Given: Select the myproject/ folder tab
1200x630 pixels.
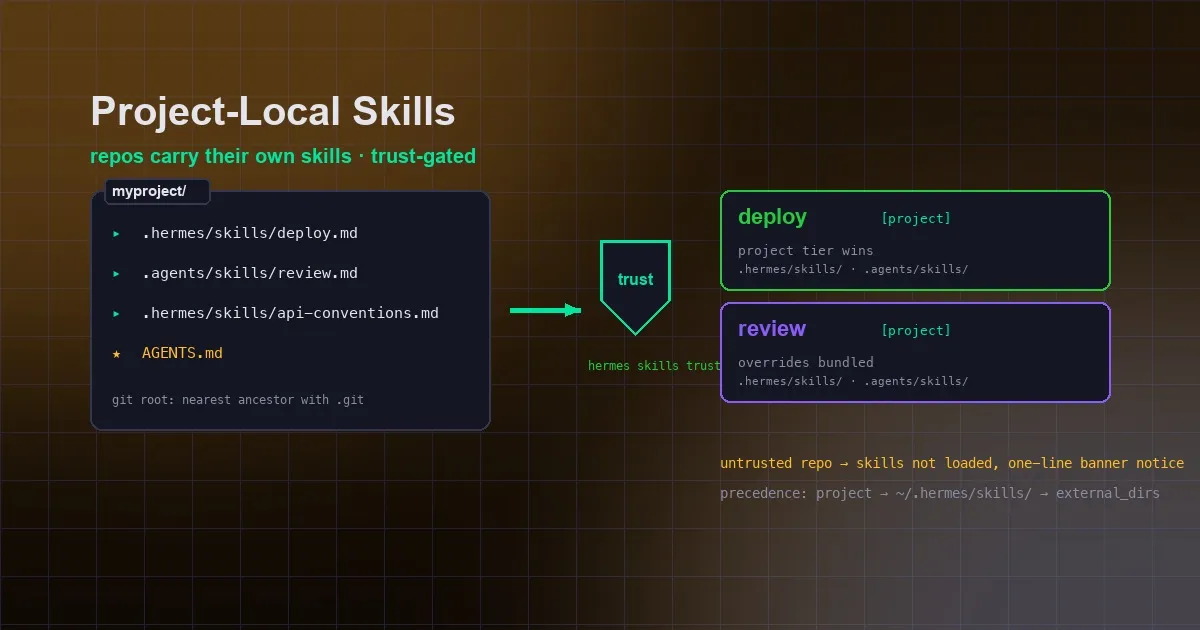Looking at the screenshot, I should (x=157, y=191).
